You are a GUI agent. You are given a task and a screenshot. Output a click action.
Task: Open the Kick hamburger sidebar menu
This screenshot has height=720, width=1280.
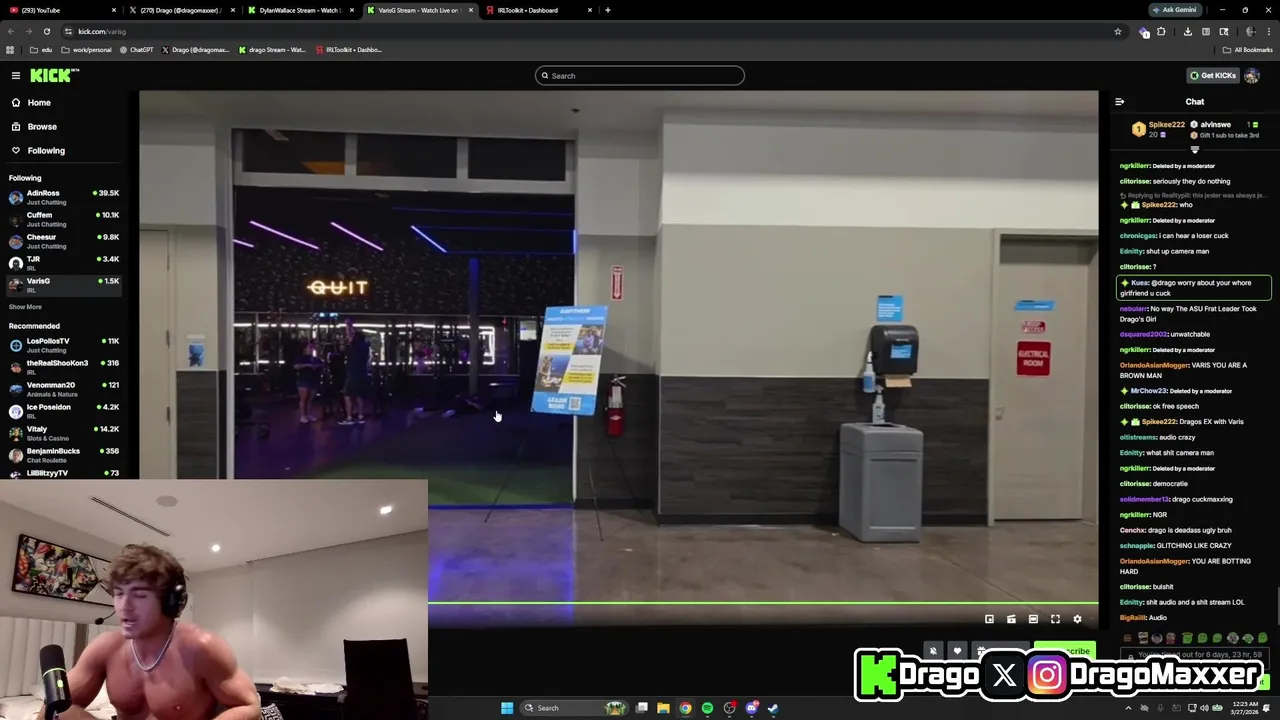(16, 76)
